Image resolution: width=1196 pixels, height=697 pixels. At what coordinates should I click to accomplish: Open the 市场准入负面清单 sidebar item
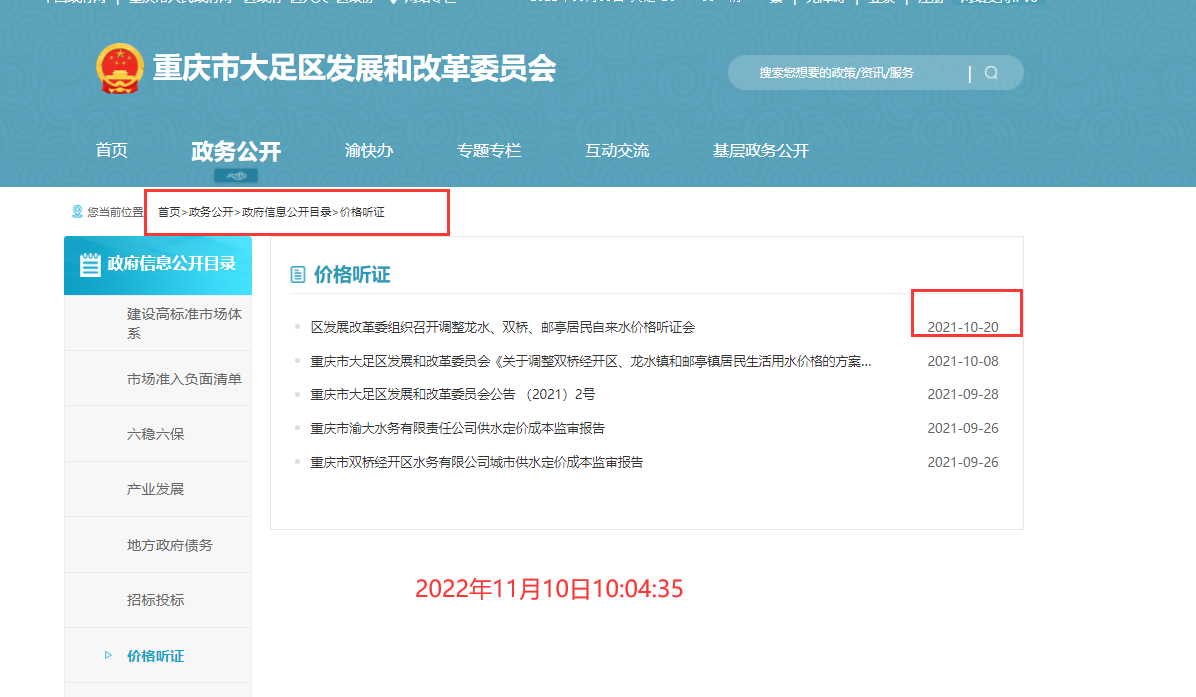(x=158, y=379)
